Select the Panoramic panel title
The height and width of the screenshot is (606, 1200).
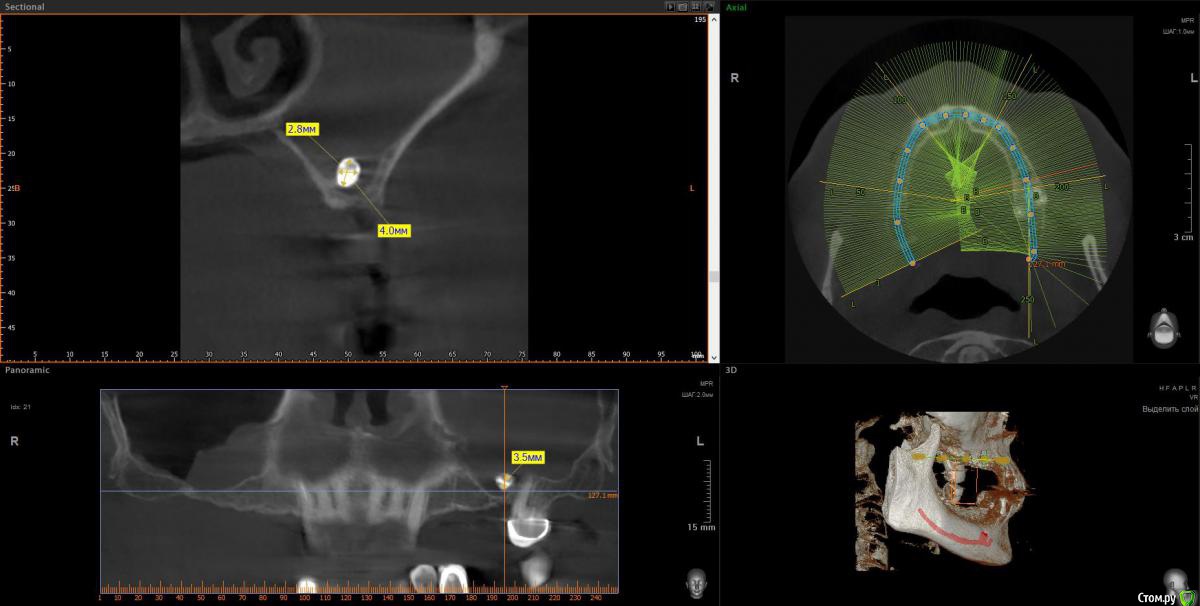pos(27,370)
